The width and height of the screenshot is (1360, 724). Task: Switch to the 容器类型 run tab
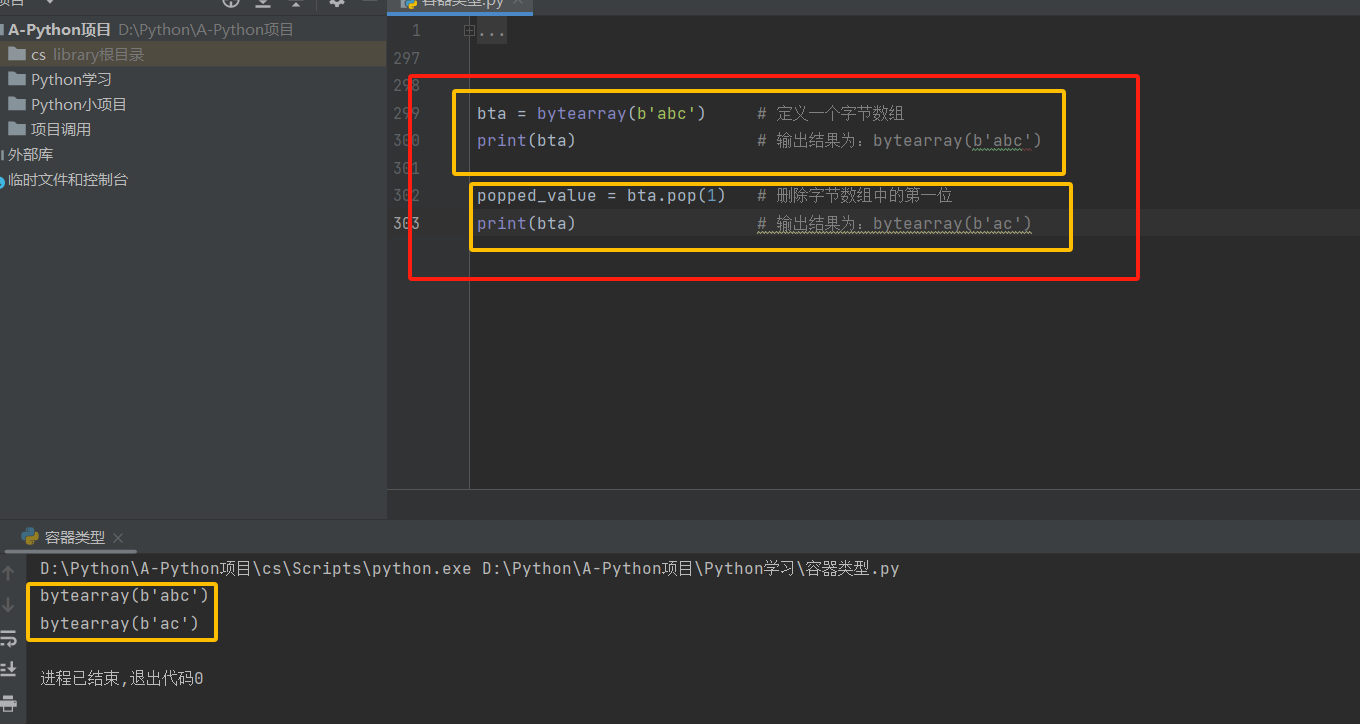click(74, 538)
